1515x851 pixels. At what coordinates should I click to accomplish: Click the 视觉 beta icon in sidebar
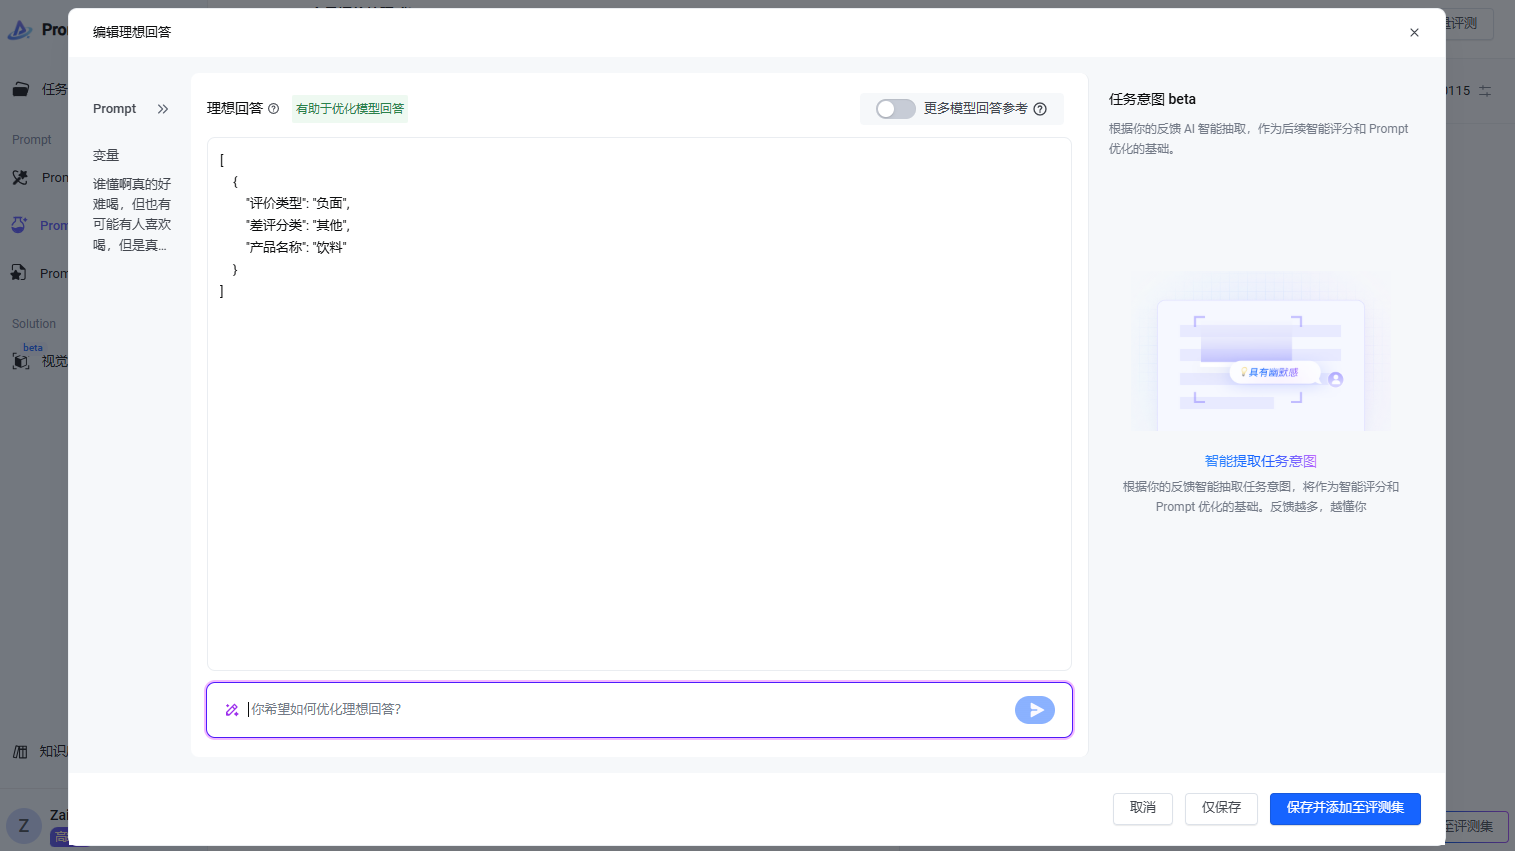pos(20,361)
